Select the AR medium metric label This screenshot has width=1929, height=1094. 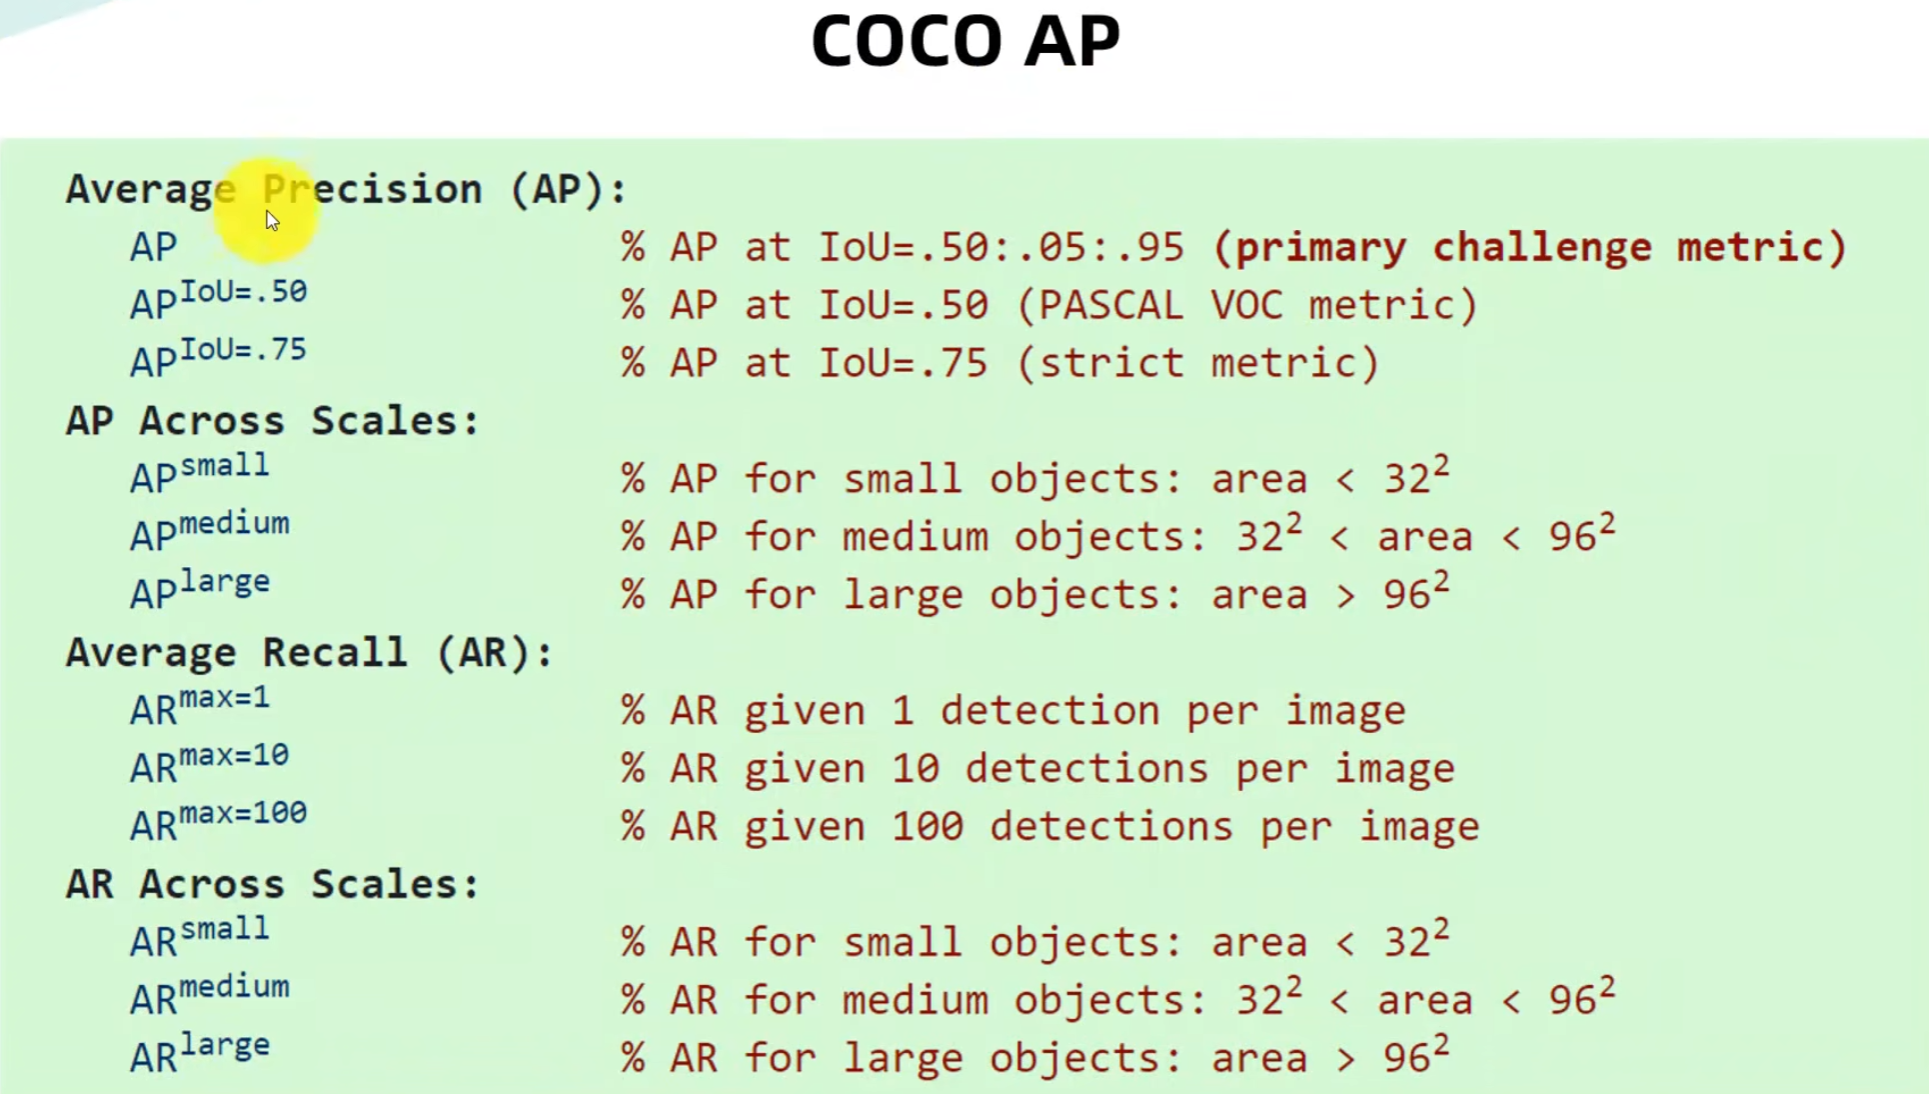coord(210,995)
